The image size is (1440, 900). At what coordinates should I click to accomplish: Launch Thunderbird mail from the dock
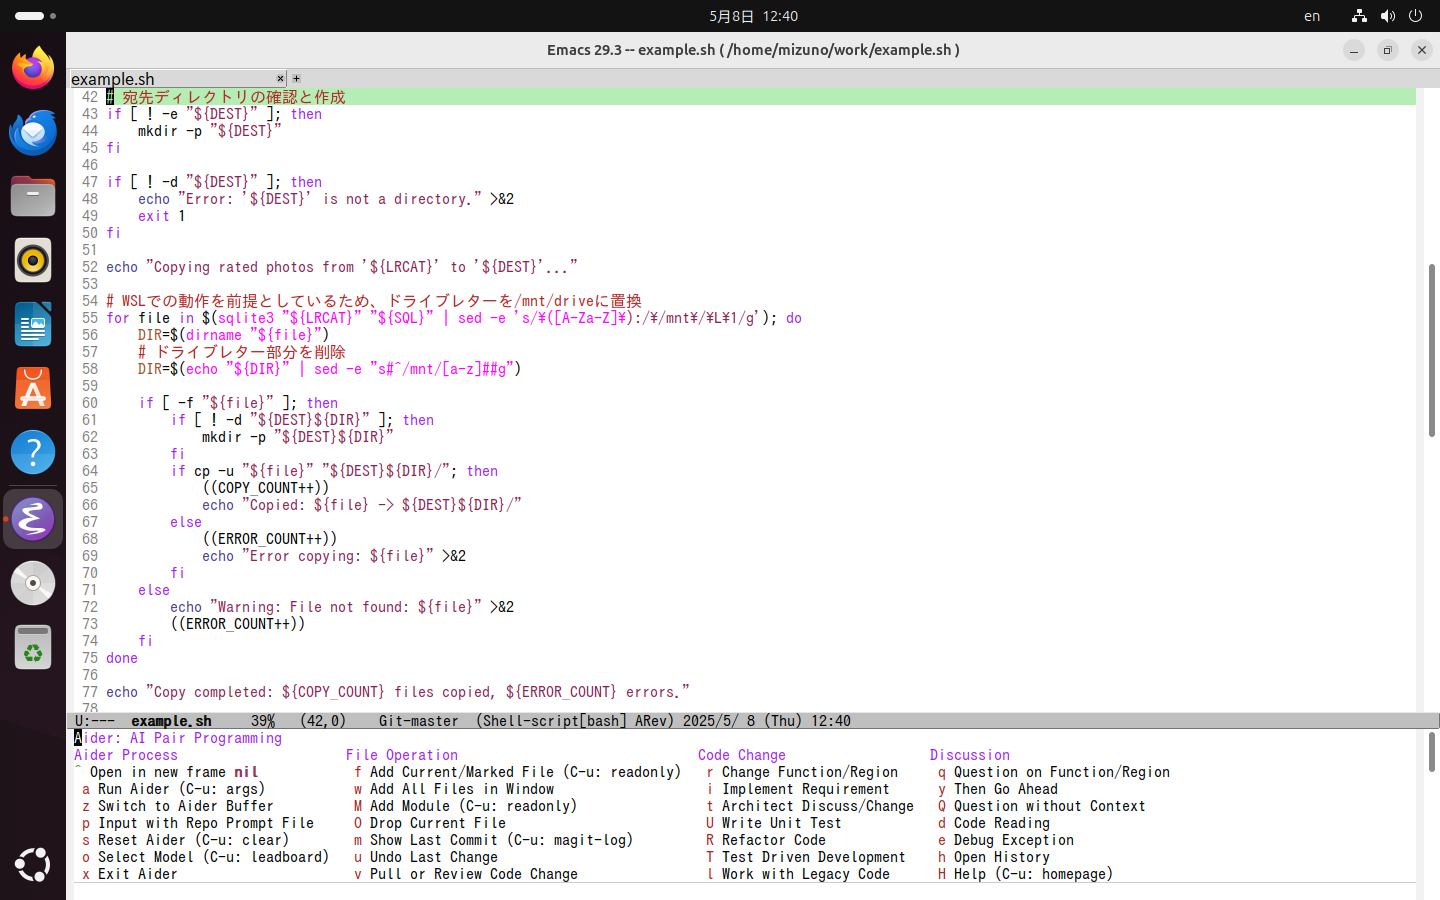(33, 132)
